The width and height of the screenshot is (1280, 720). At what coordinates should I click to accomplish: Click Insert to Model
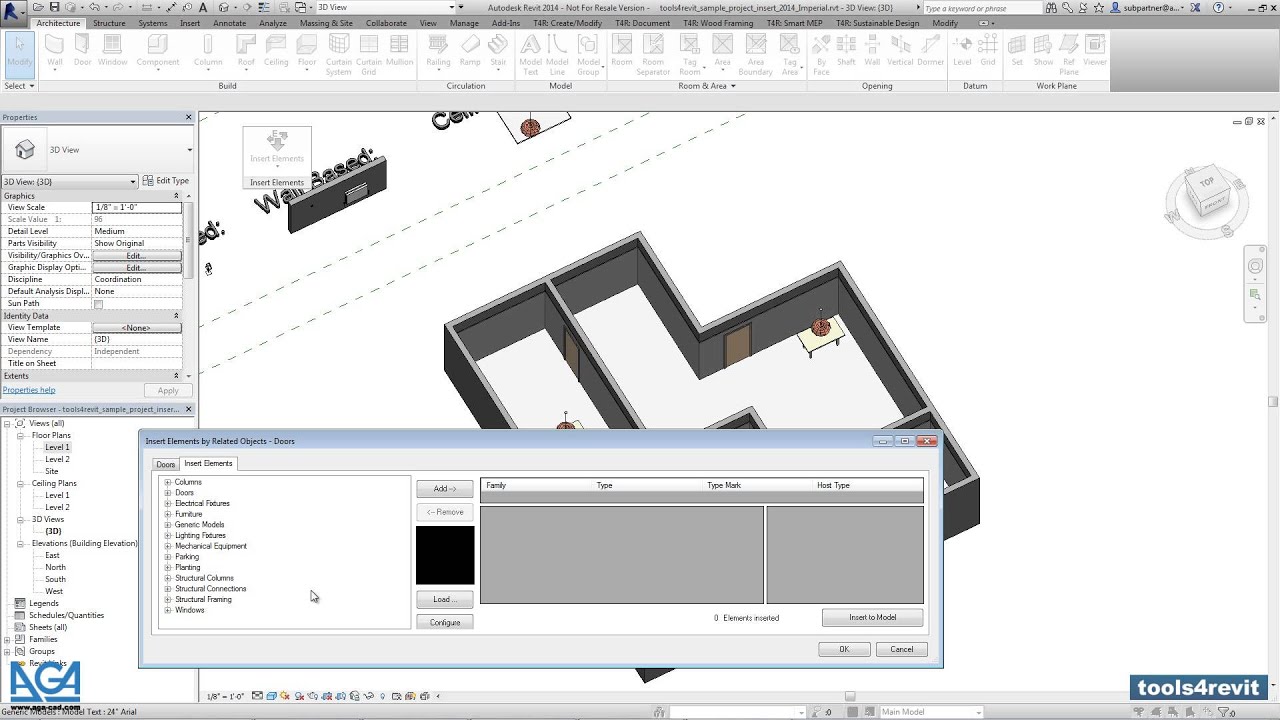click(x=872, y=617)
